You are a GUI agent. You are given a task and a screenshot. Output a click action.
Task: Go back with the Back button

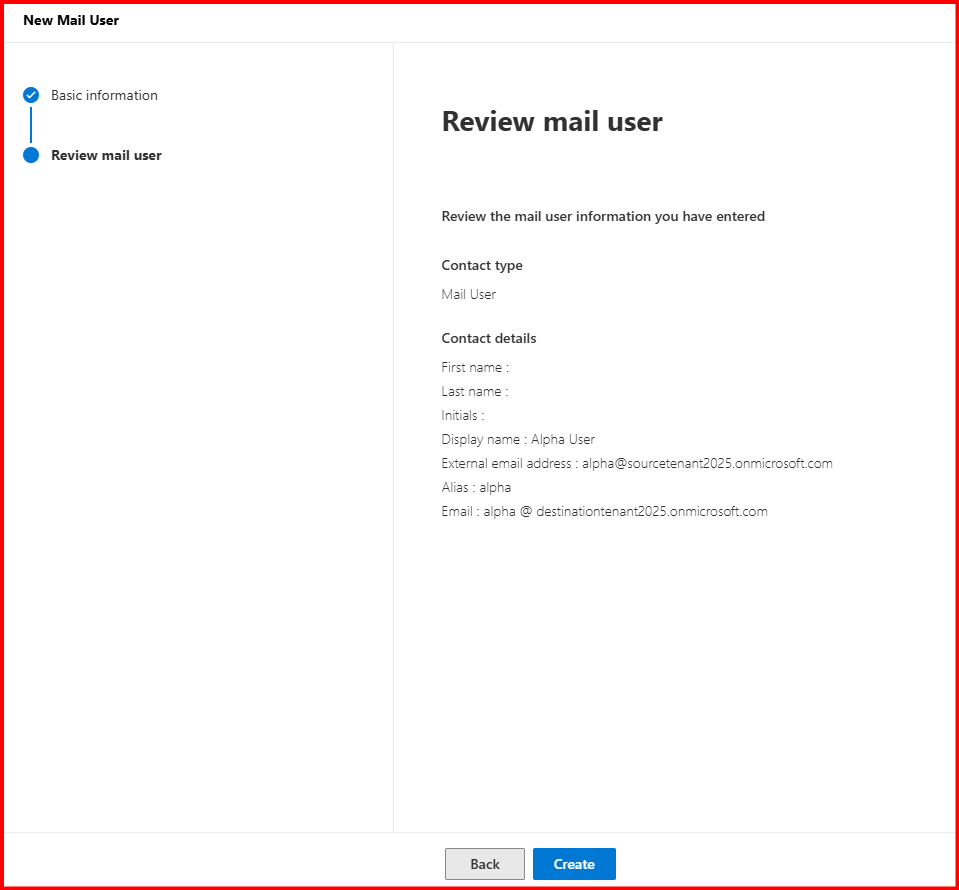tap(485, 864)
